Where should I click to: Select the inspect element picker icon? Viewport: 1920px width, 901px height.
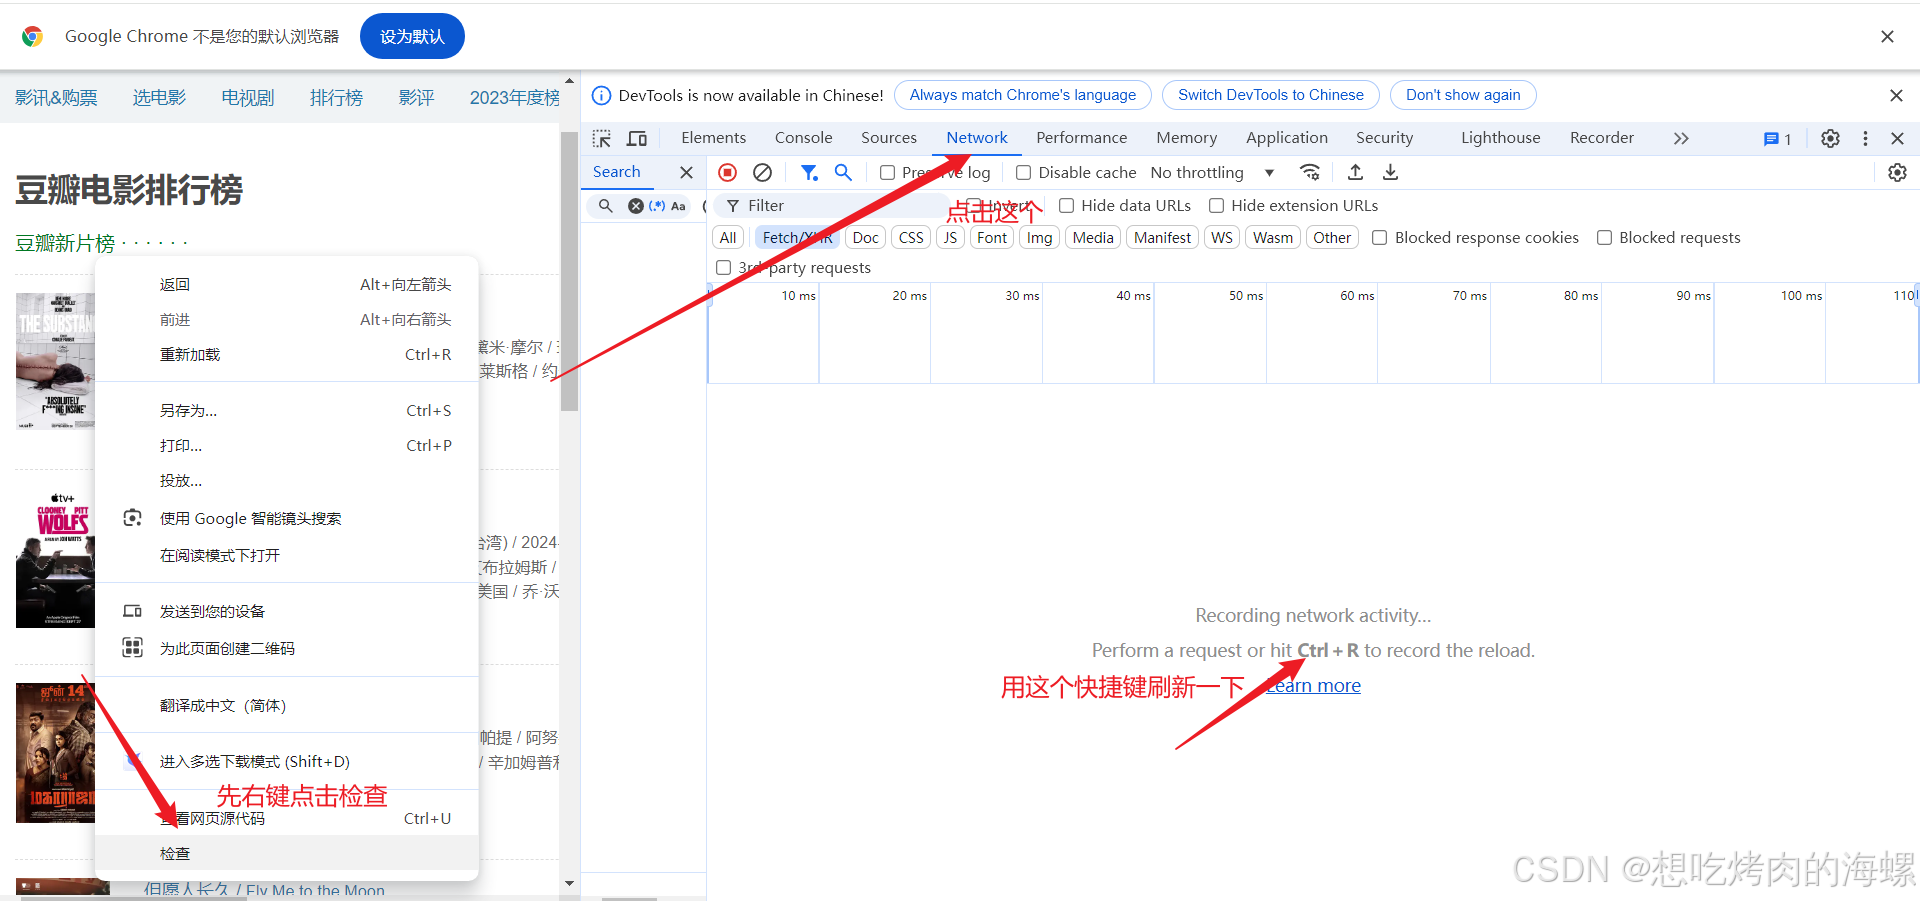tap(602, 138)
